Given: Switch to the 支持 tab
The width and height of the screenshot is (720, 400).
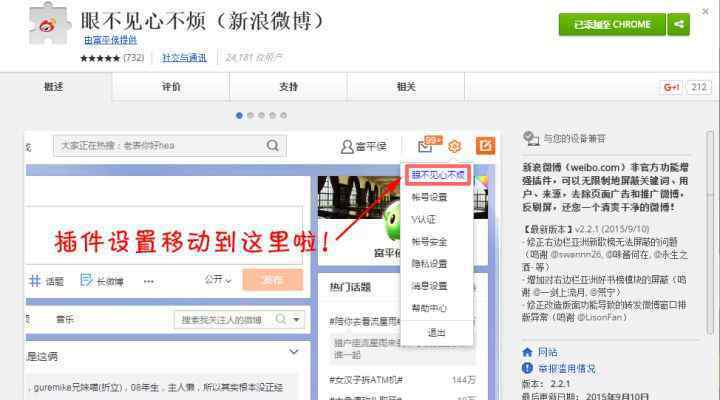Looking at the screenshot, I should (x=288, y=87).
